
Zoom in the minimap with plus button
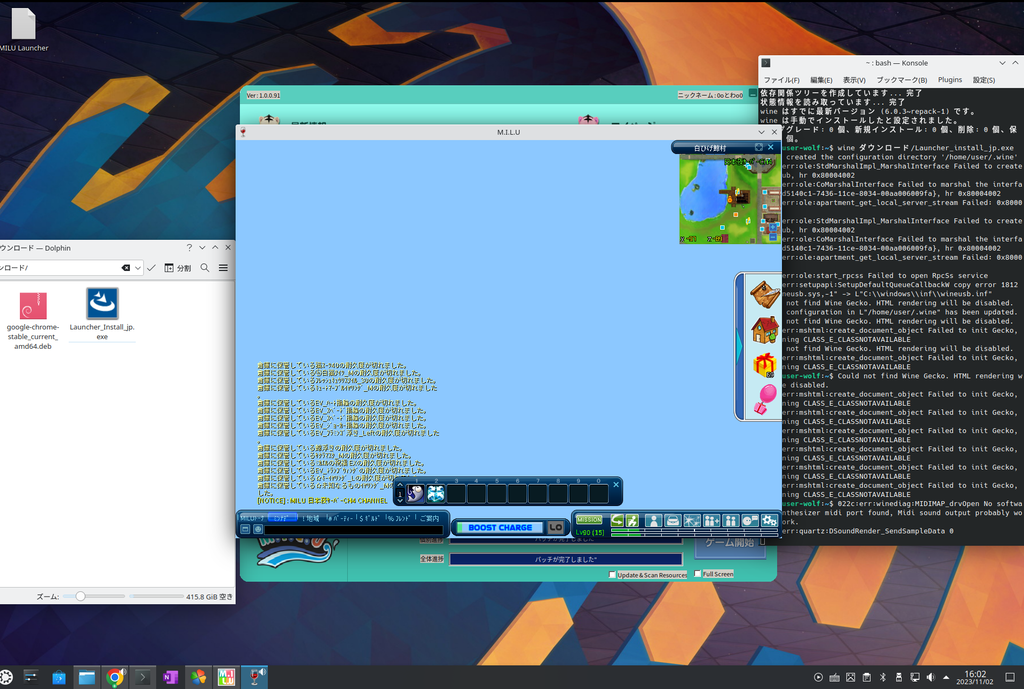pos(773,227)
